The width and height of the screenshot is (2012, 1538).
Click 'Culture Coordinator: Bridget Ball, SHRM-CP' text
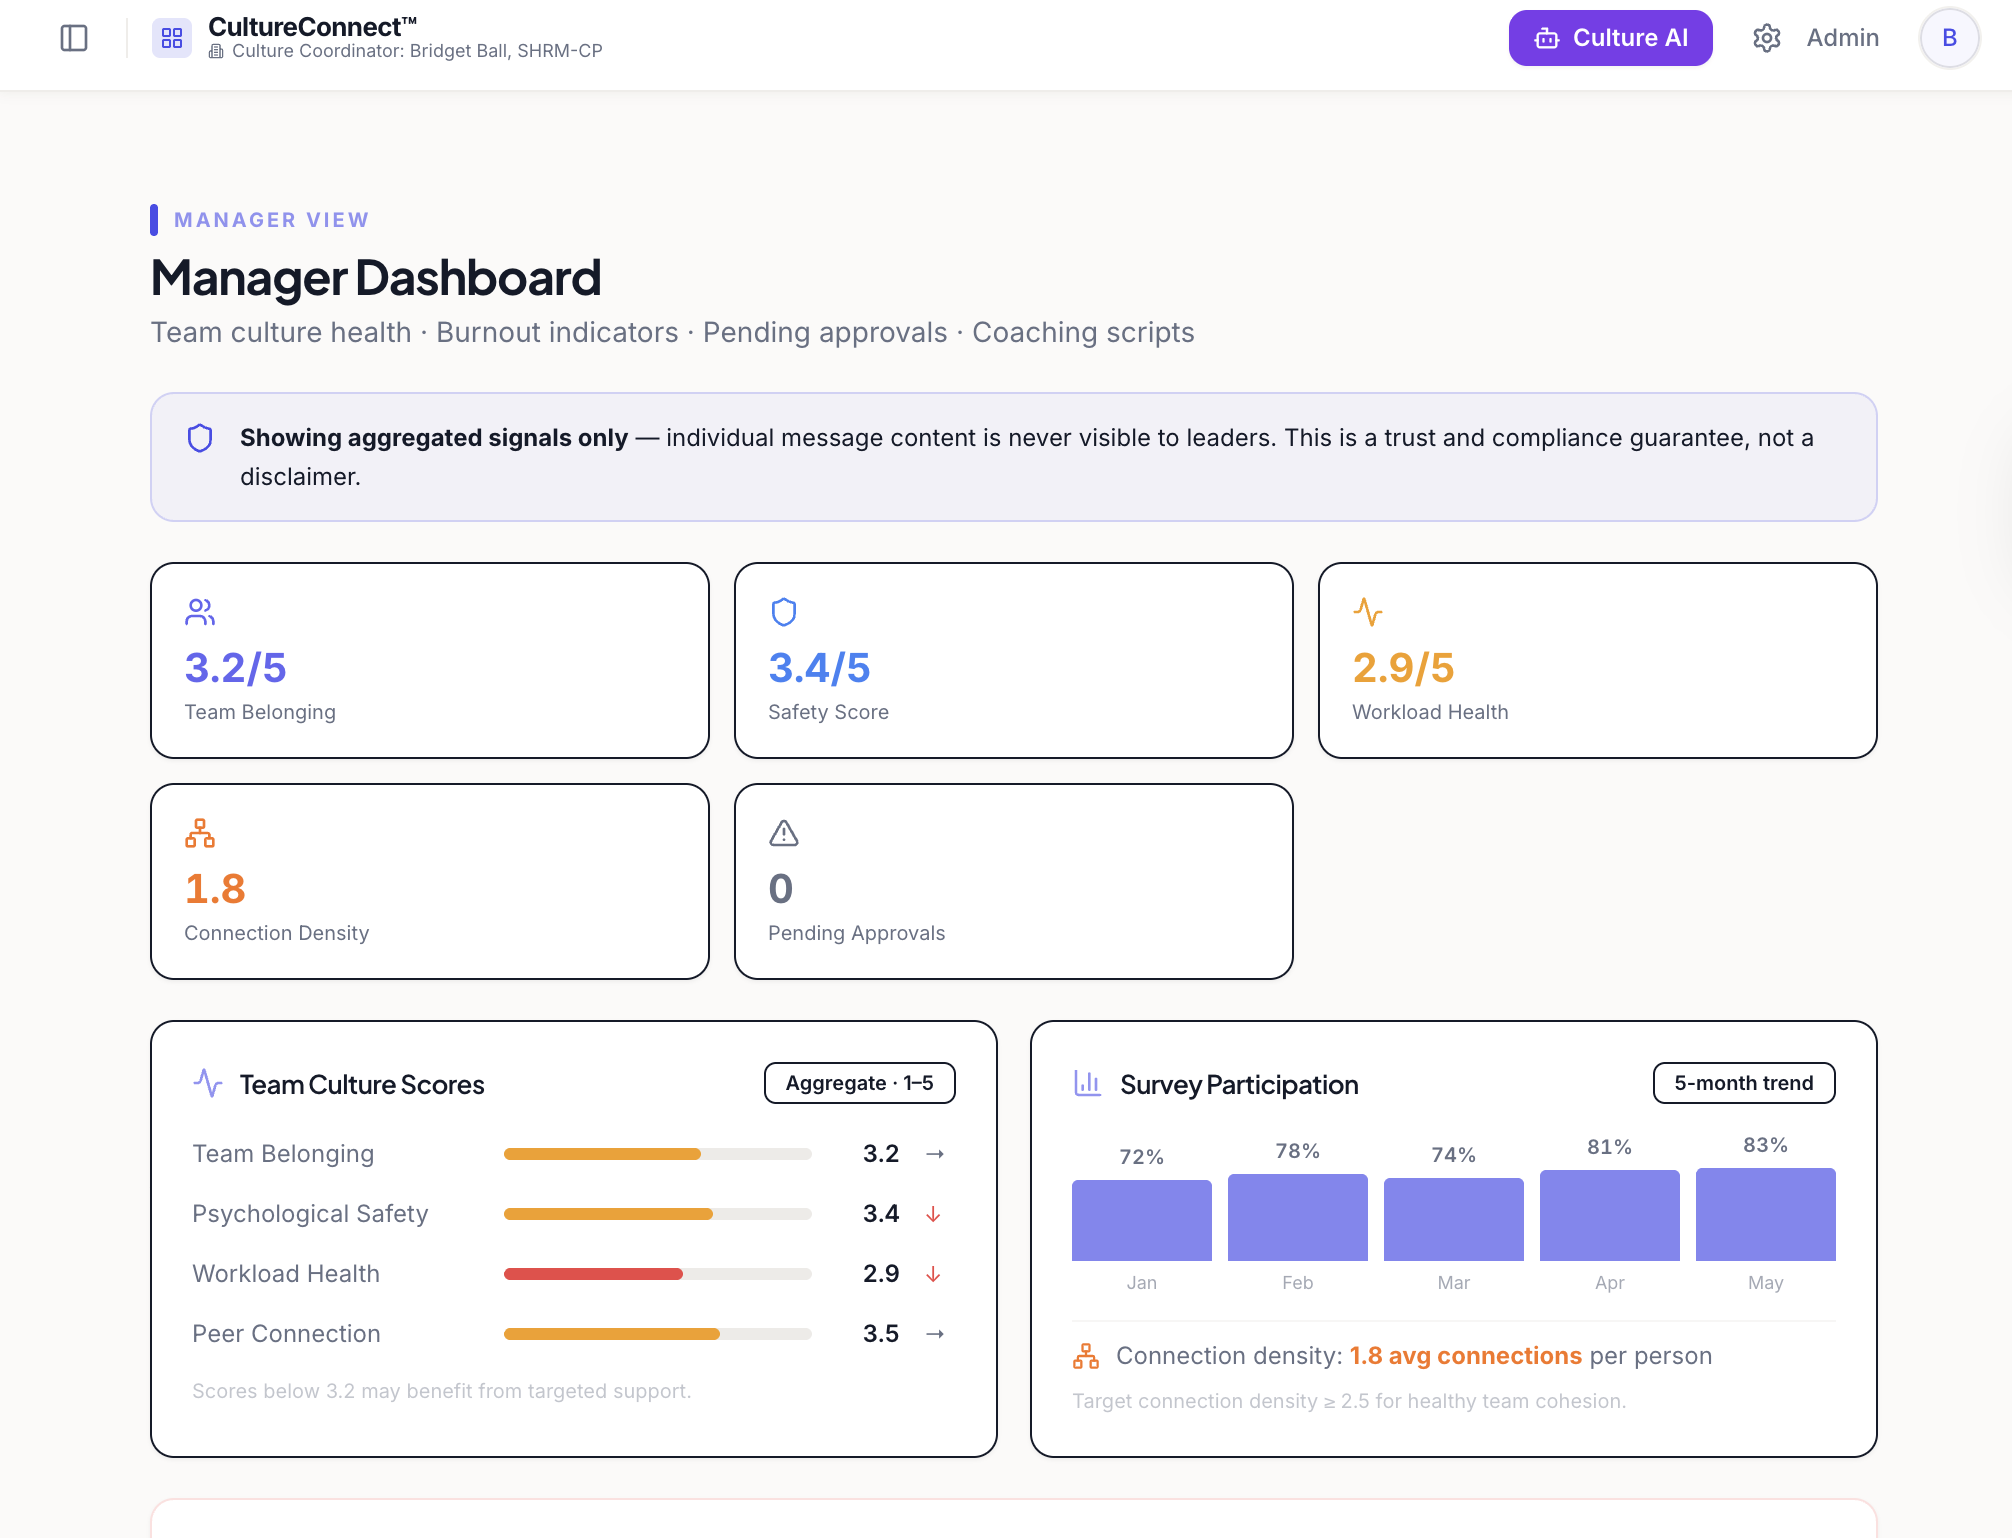(x=417, y=51)
